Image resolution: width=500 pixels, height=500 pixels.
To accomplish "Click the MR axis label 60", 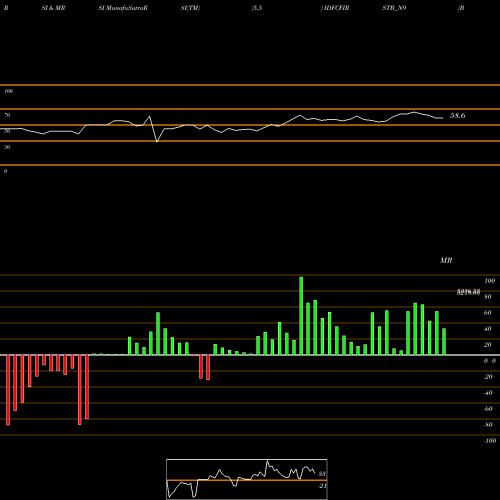I will coord(487,313).
